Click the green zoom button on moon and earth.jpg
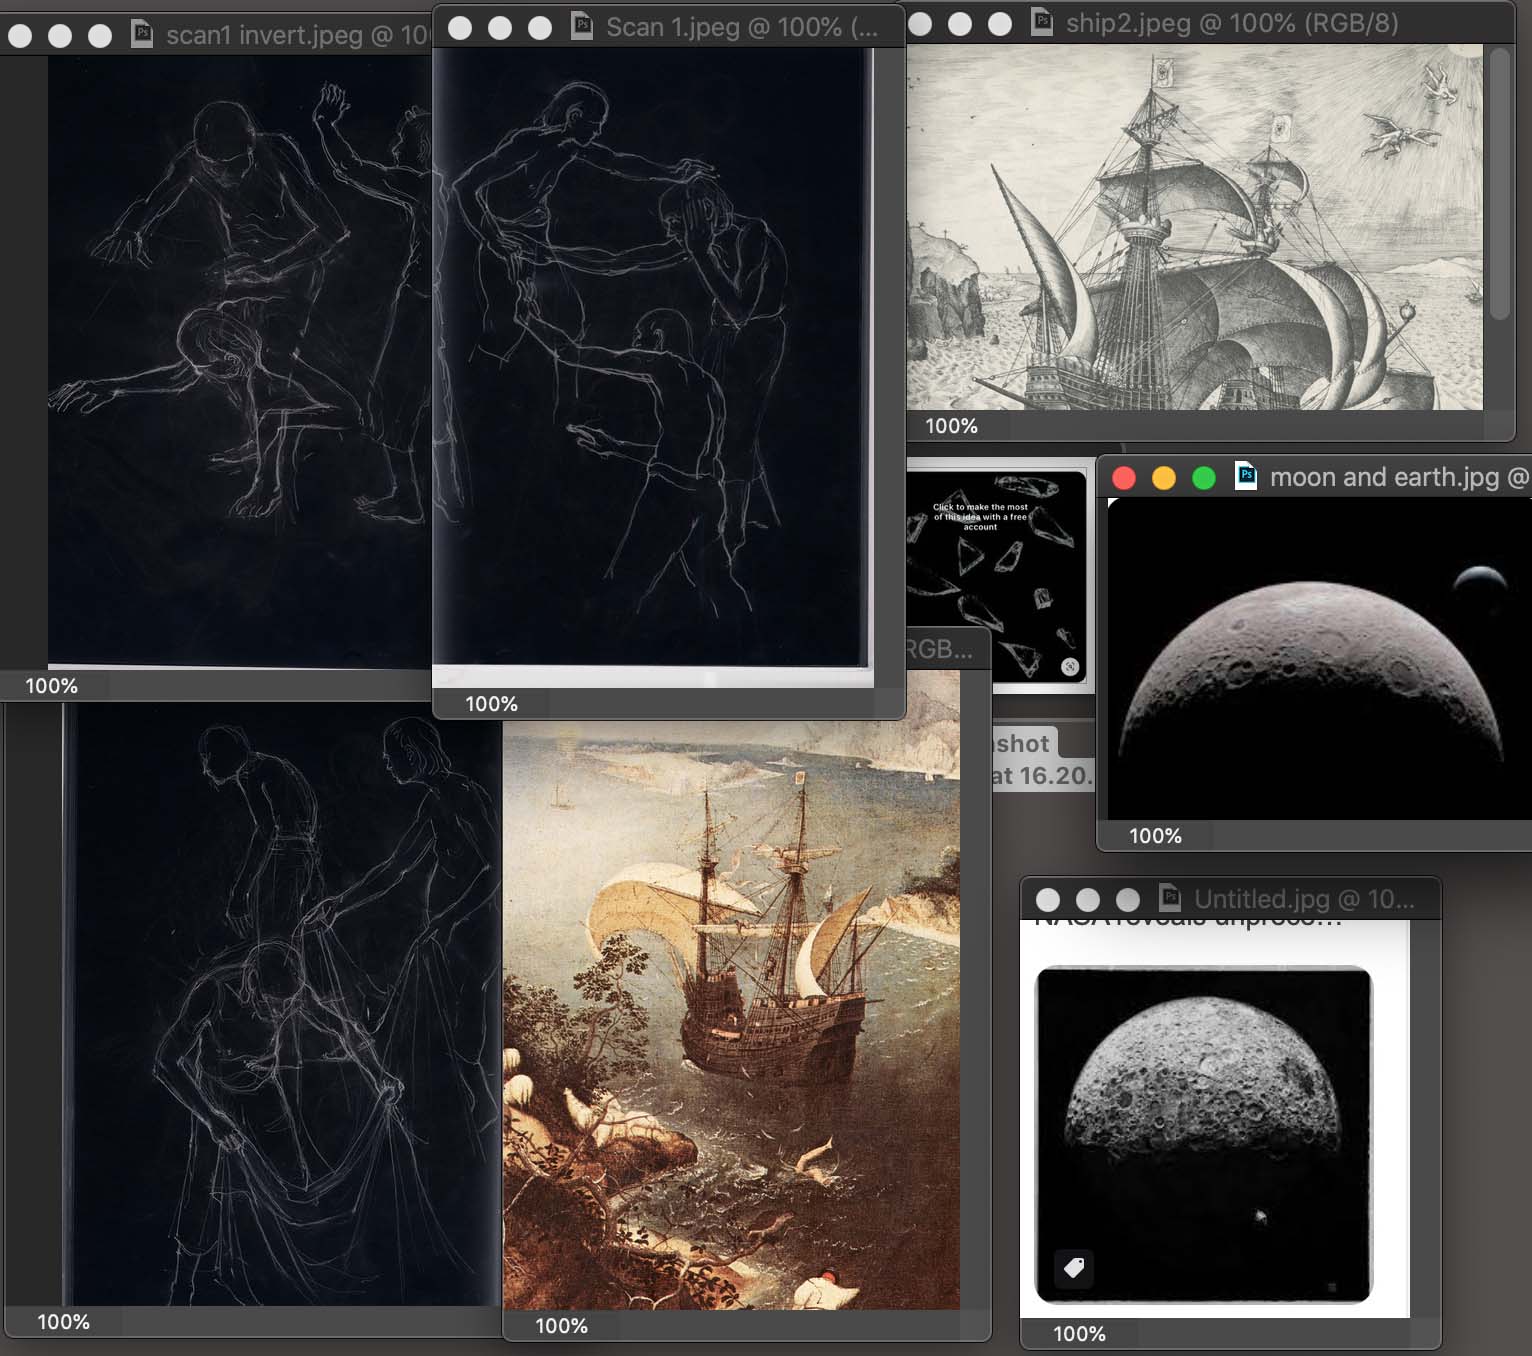Screen dimensions: 1532x1356 (1204, 478)
